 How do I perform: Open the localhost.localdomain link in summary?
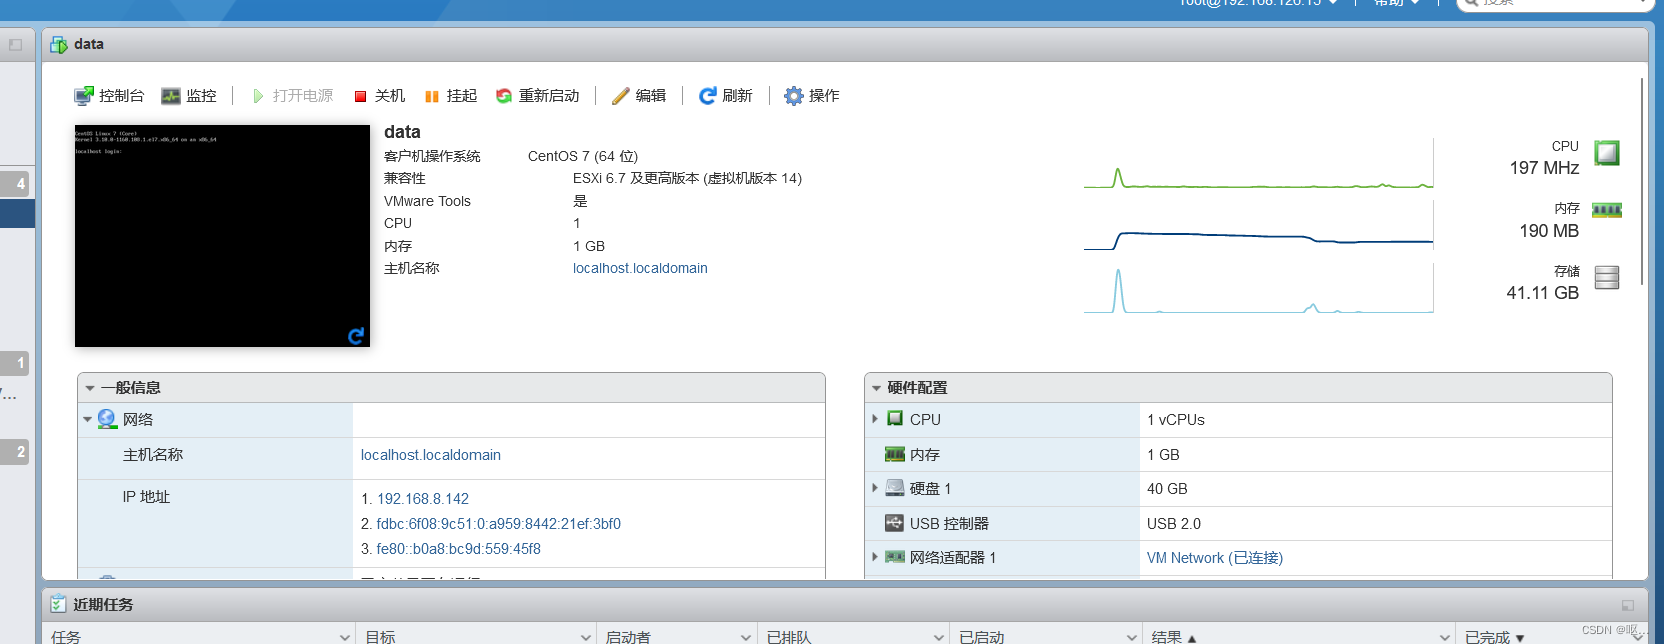[640, 268]
